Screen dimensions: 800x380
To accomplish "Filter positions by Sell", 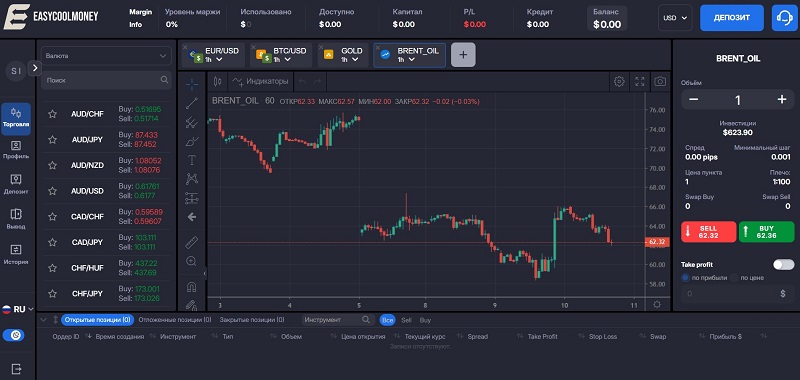I will [406, 320].
